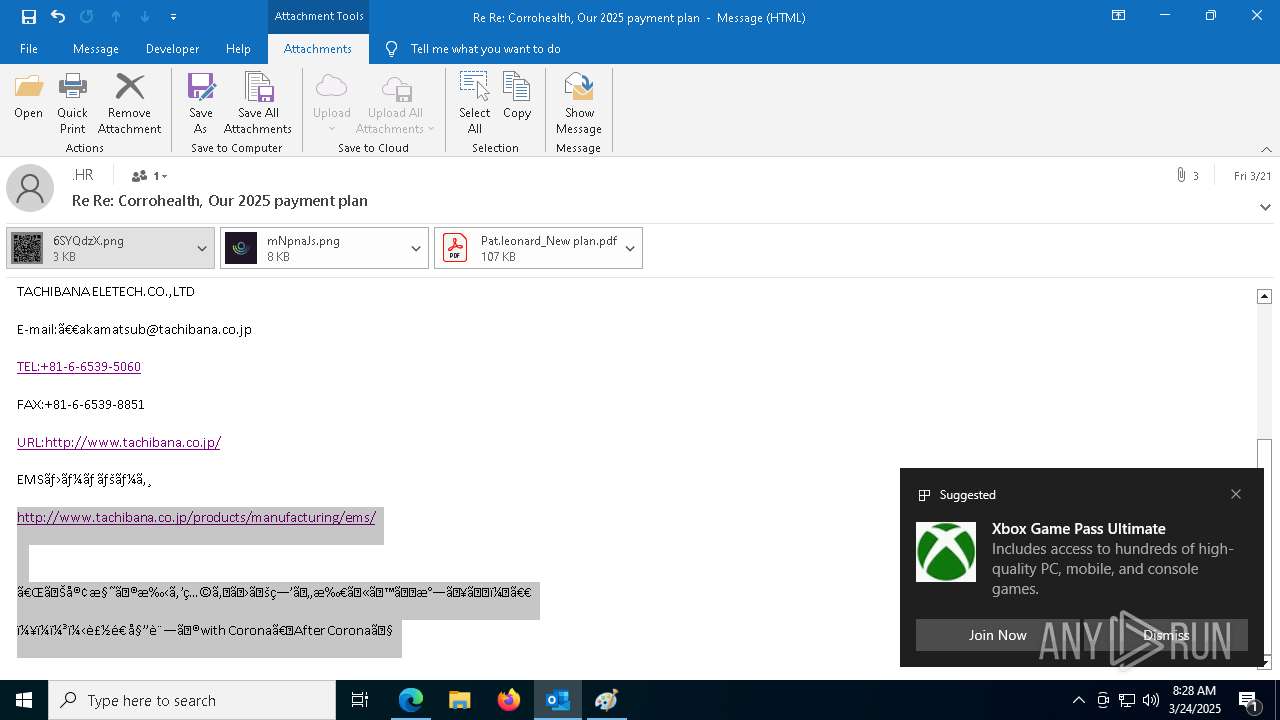Open dropdown for mNpnaJs.png attachment
1280x720 pixels.
coord(416,248)
